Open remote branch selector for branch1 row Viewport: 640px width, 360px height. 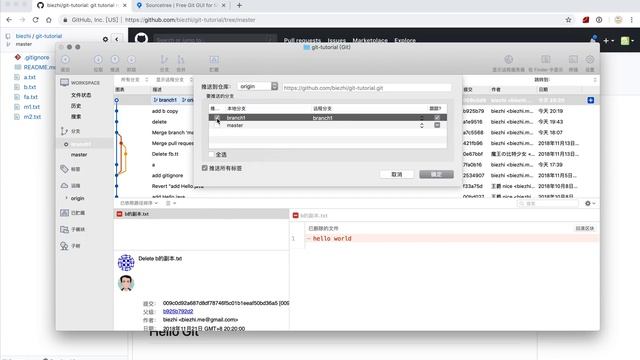[422, 118]
